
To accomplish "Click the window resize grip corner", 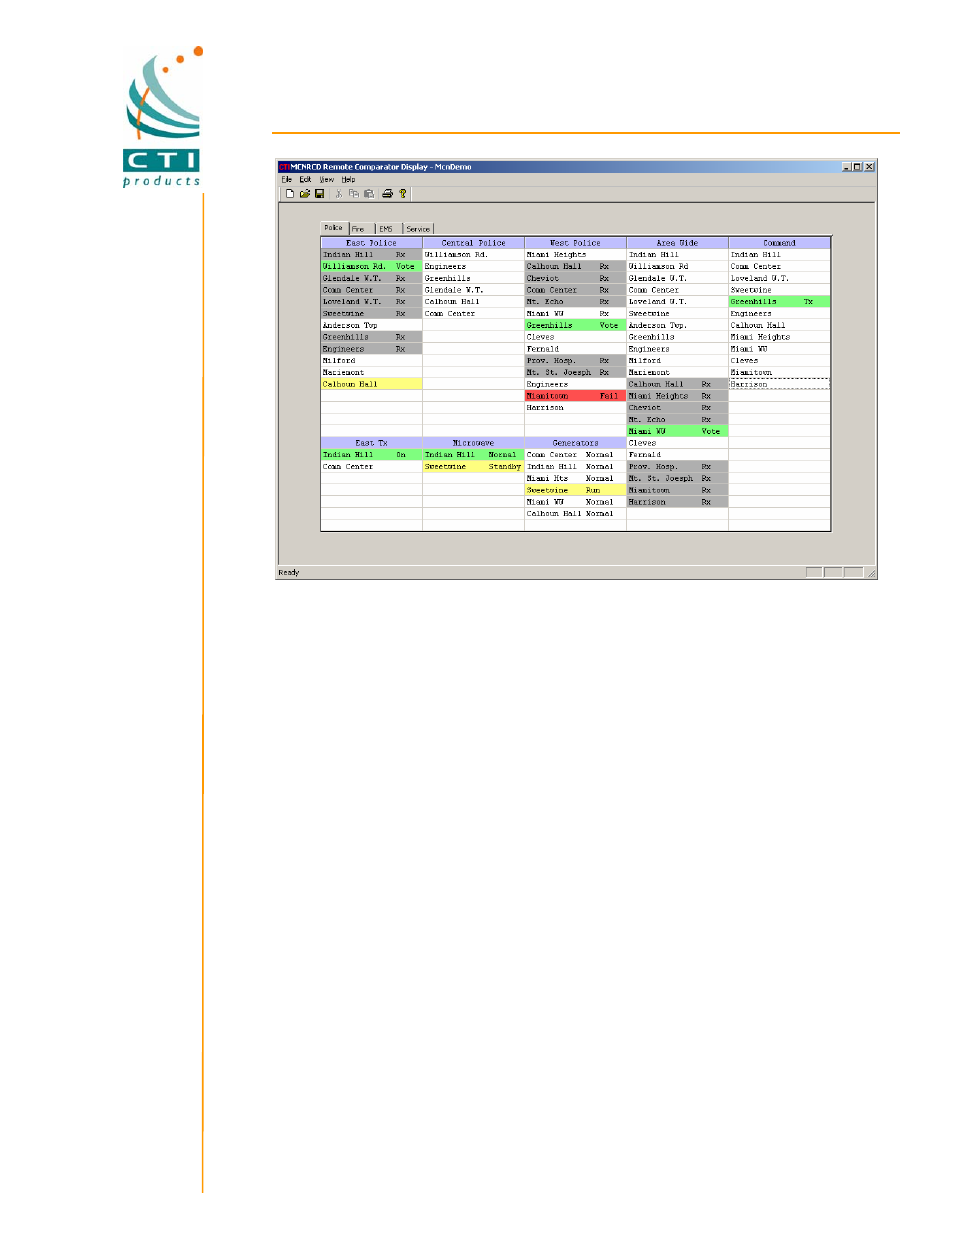I will 871,573.
